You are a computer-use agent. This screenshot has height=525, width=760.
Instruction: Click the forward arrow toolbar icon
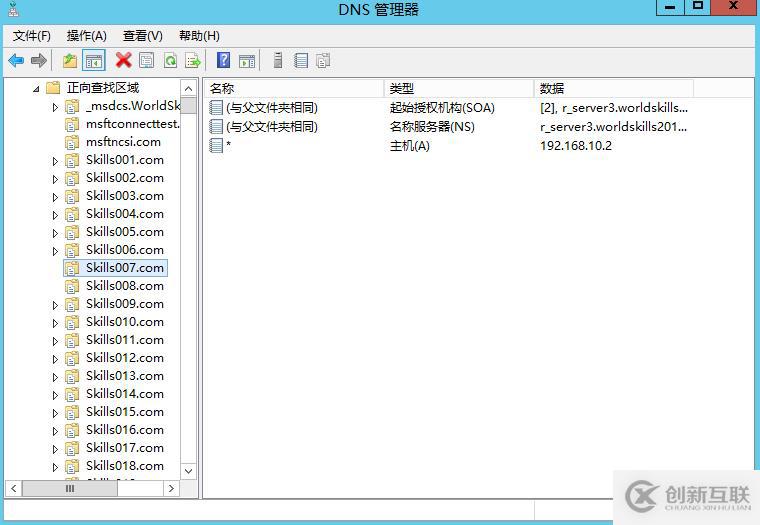tap(39, 61)
